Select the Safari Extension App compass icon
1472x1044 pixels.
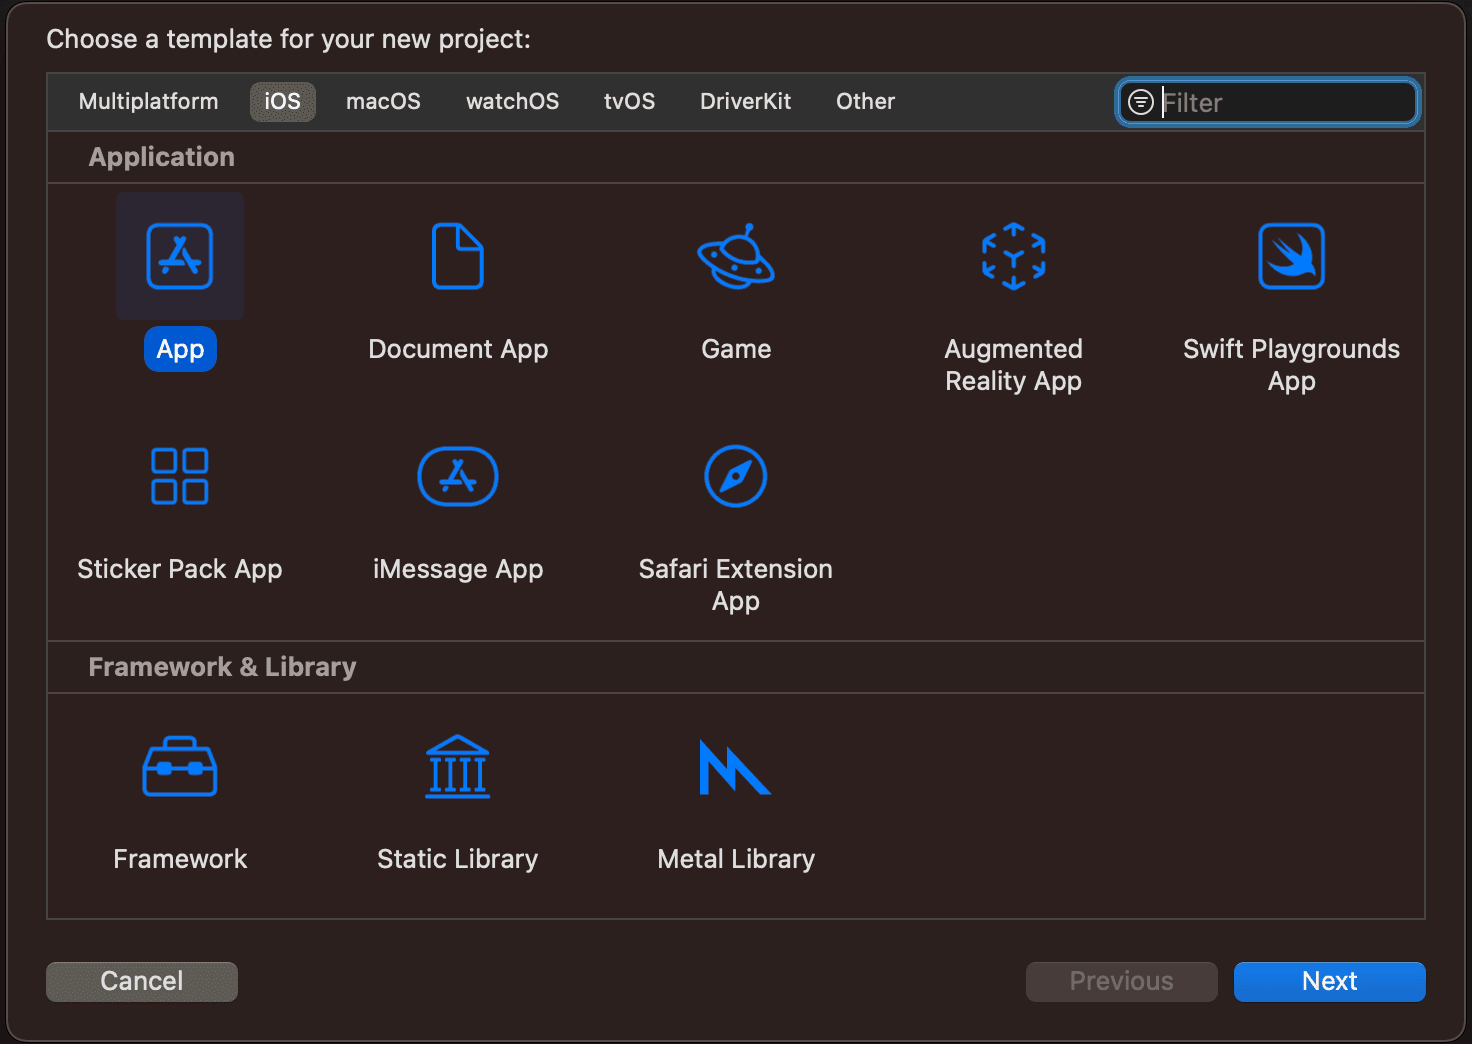point(736,476)
